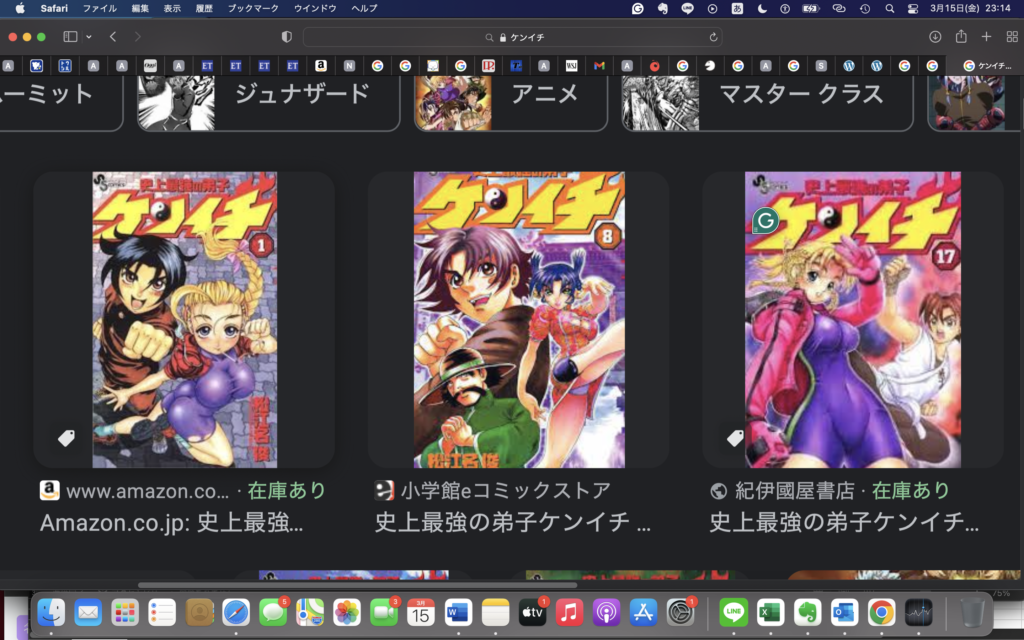
Task: Open the Safari sidebar
Action: coord(71,37)
